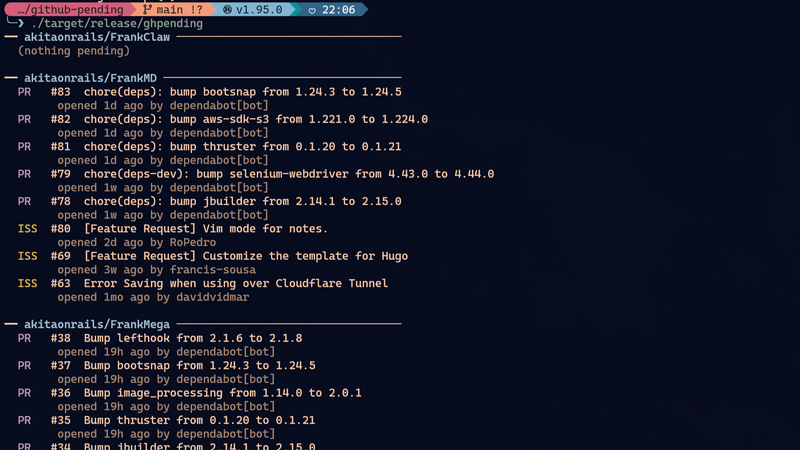Click the ./target/release/ghpending command text
This screenshot has height=450, width=800.
[x=117, y=23]
